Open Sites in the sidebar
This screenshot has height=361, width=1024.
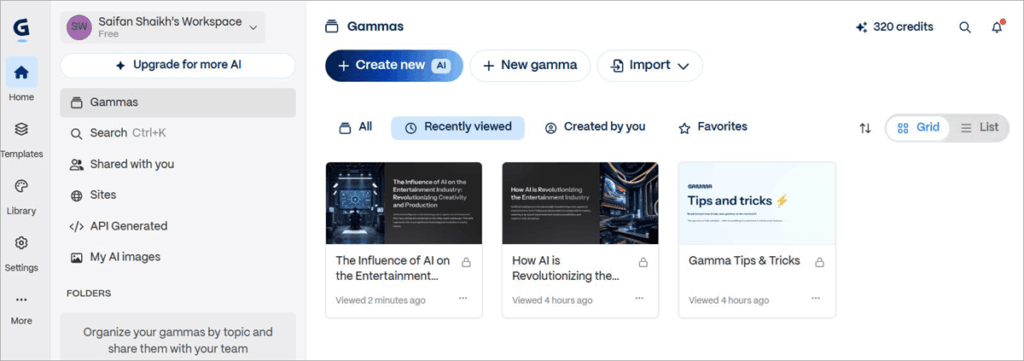[178, 195]
